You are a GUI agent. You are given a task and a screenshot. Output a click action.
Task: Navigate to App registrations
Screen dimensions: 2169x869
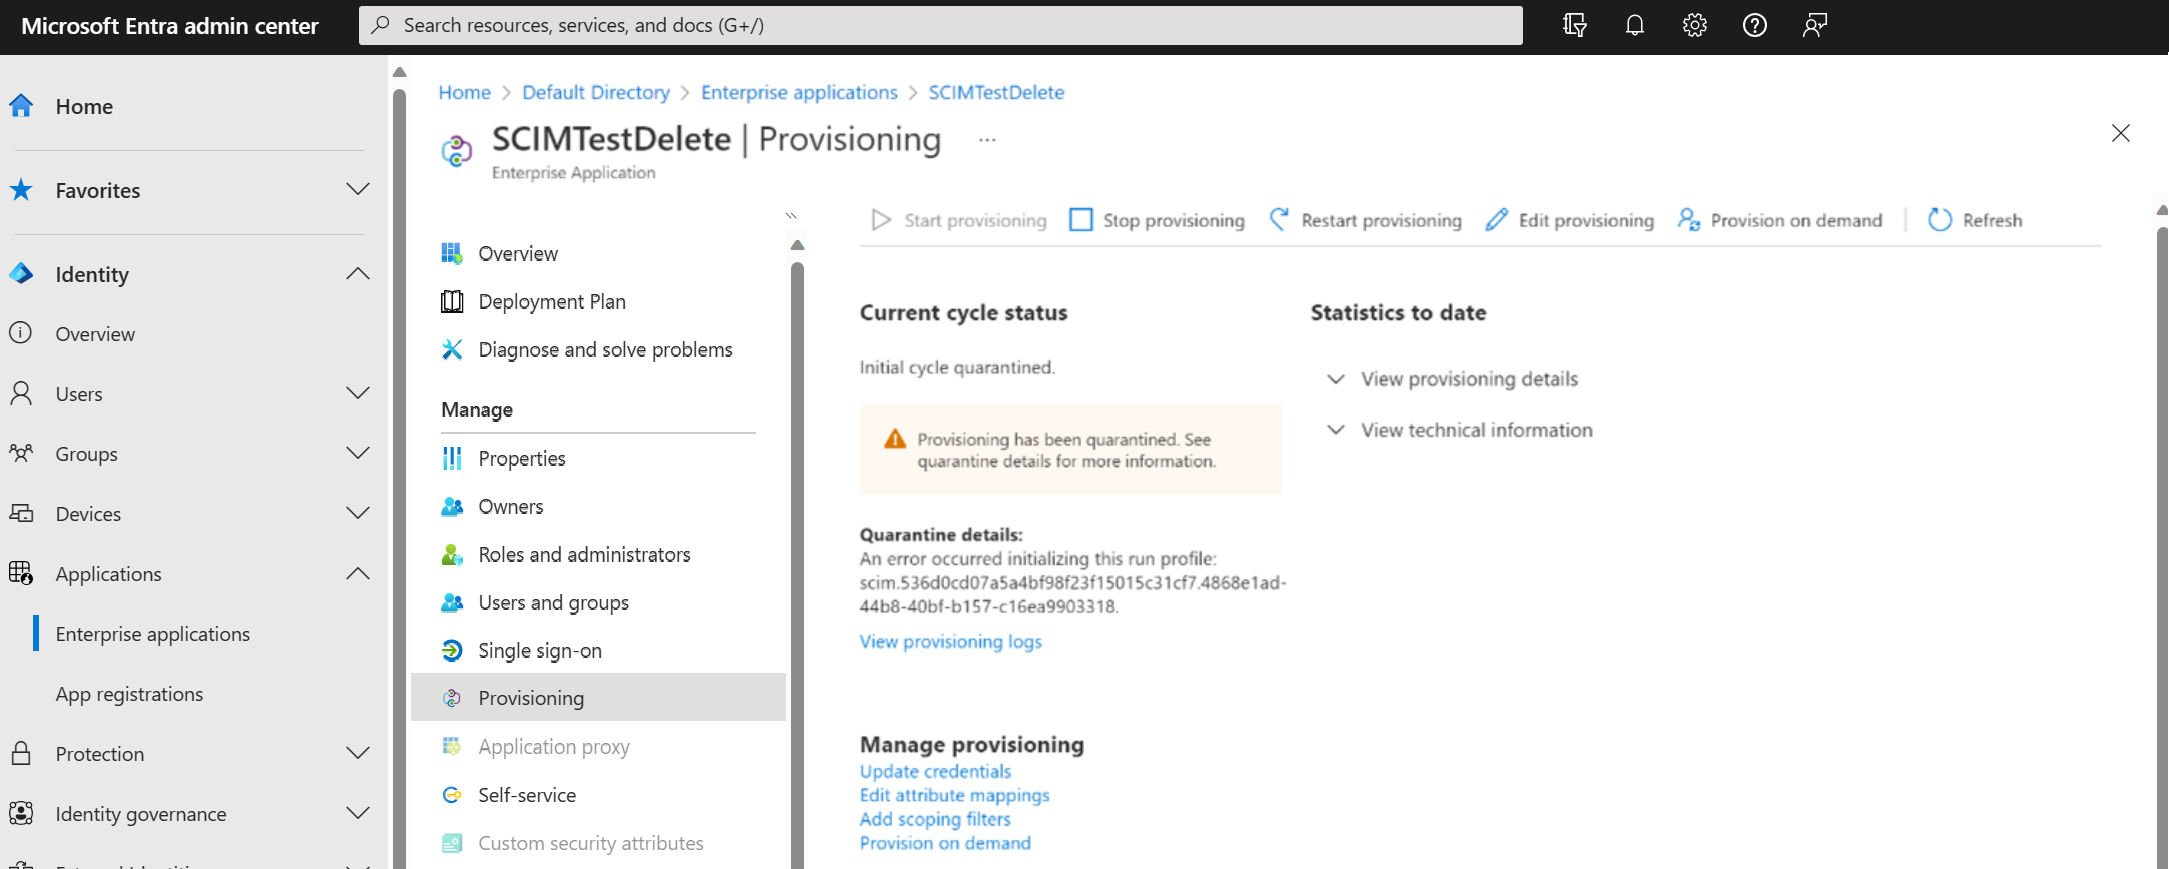(129, 693)
